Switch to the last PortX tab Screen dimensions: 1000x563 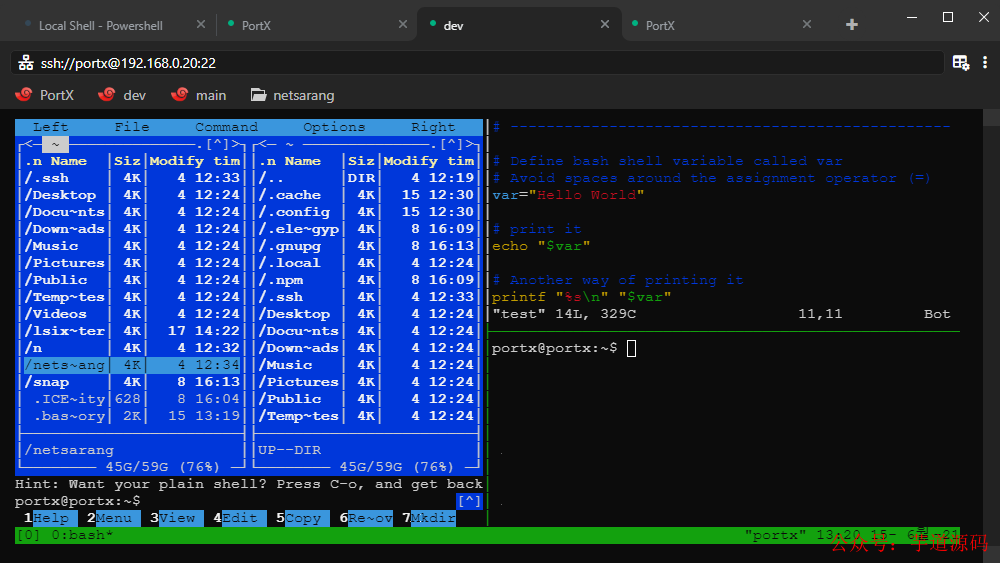pyautogui.click(x=660, y=26)
